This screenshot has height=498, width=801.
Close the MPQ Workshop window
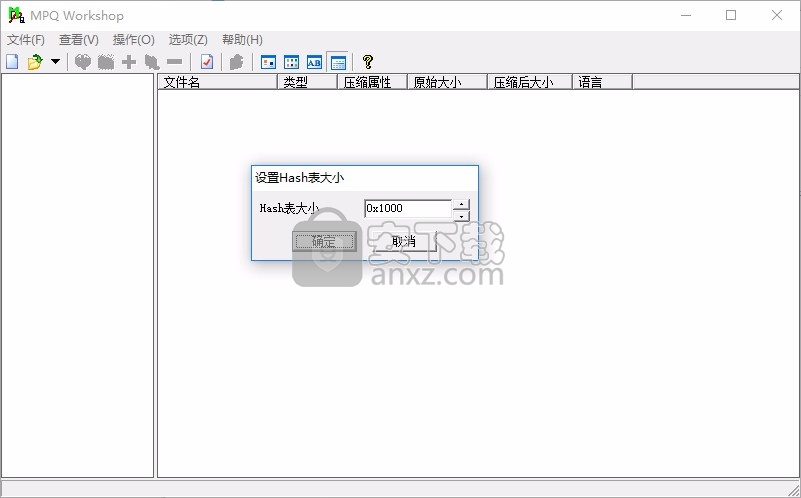777,15
